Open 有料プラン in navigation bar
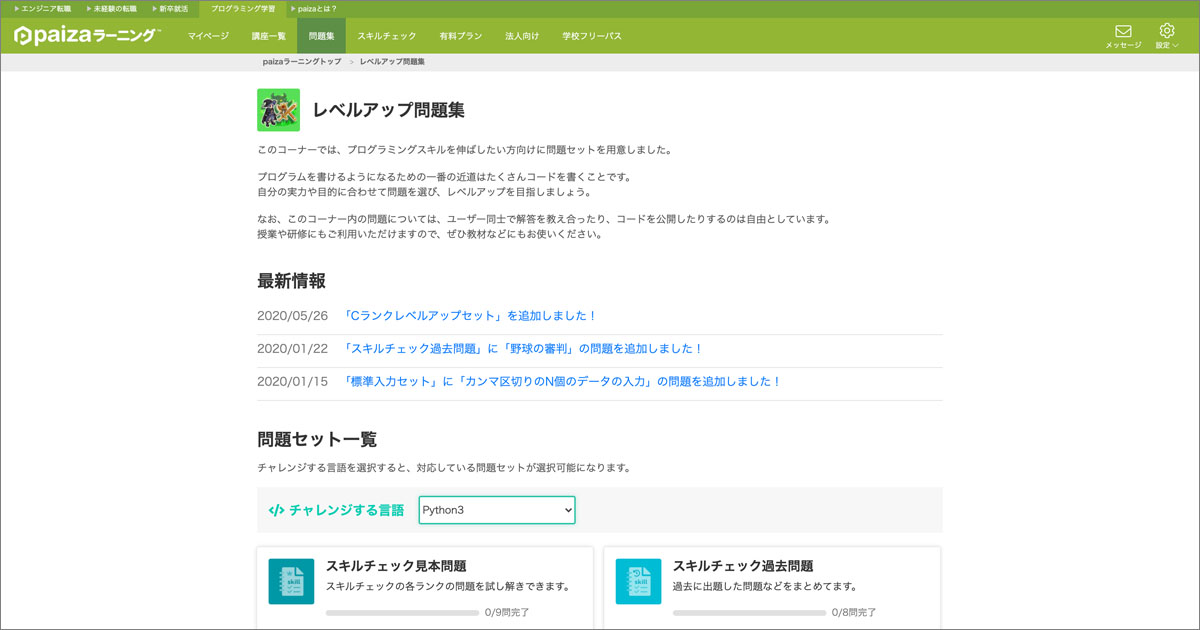 460,36
